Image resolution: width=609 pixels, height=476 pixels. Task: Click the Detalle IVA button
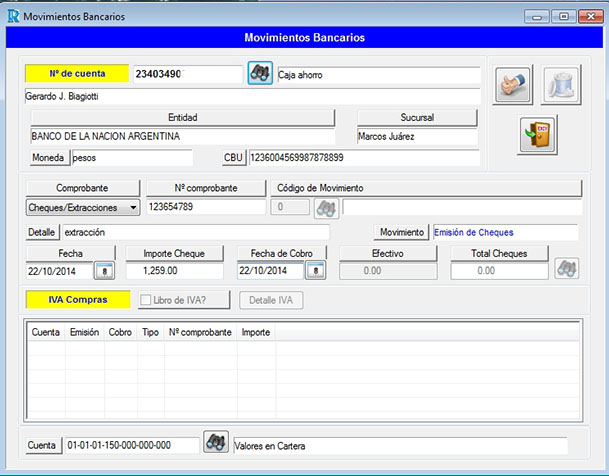tap(271, 300)
